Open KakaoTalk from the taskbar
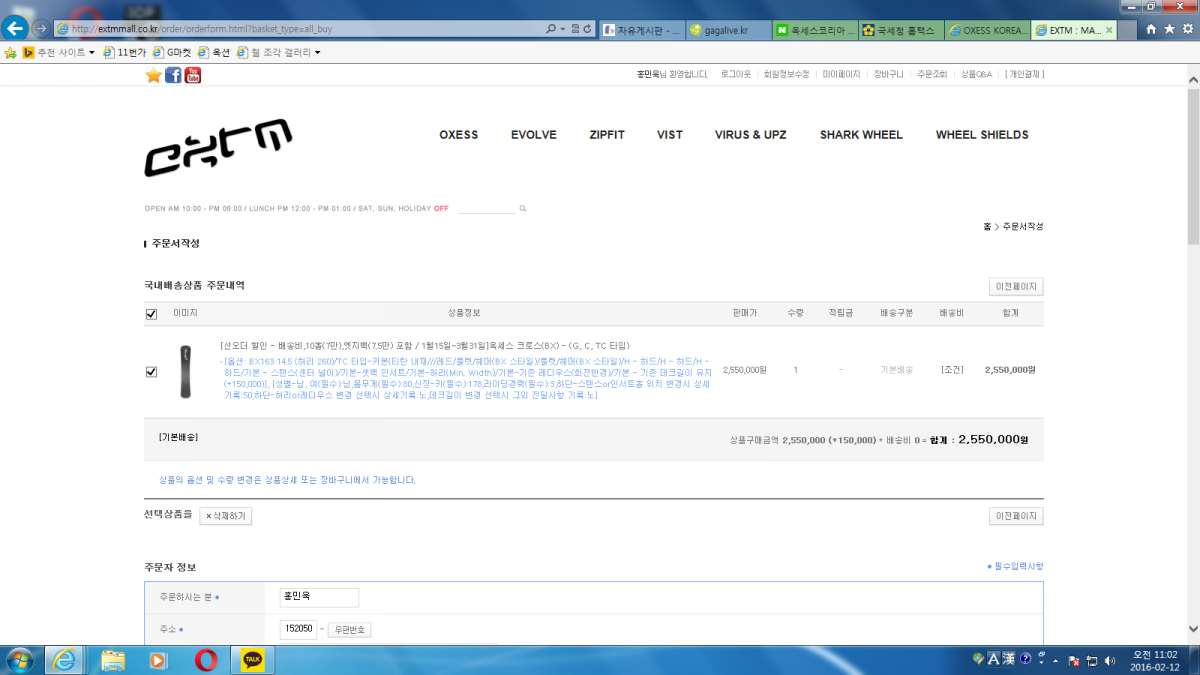The image size is (1200, 675). (253, 659)
